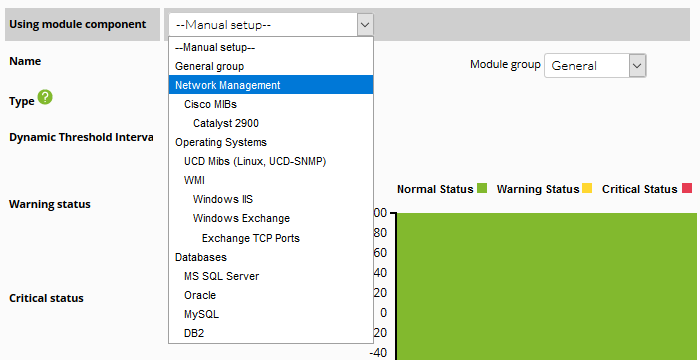Select MySQL component group
The image size is (700, 360).
271,314
